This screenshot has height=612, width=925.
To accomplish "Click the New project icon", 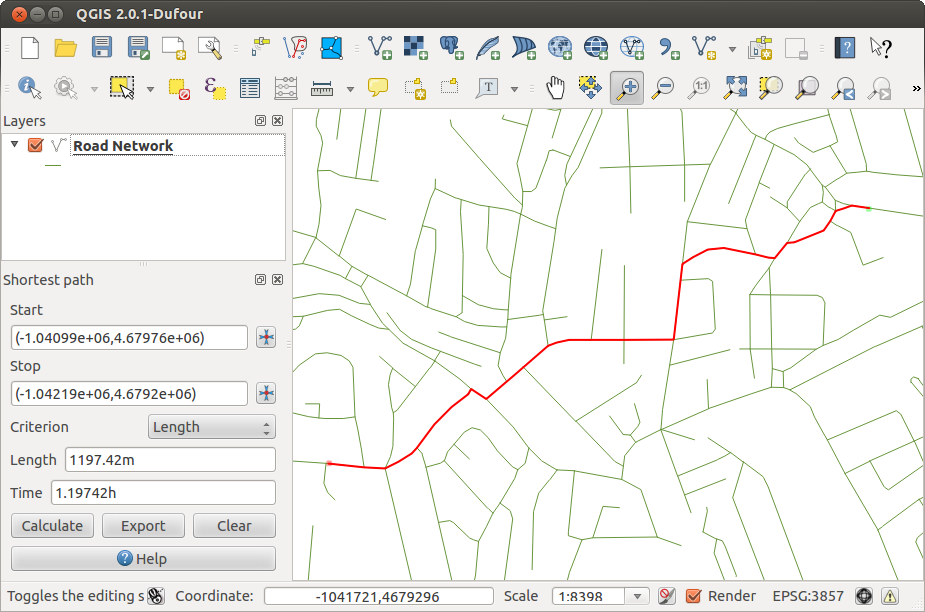I will pyautogui.click(x=30, y=47).
